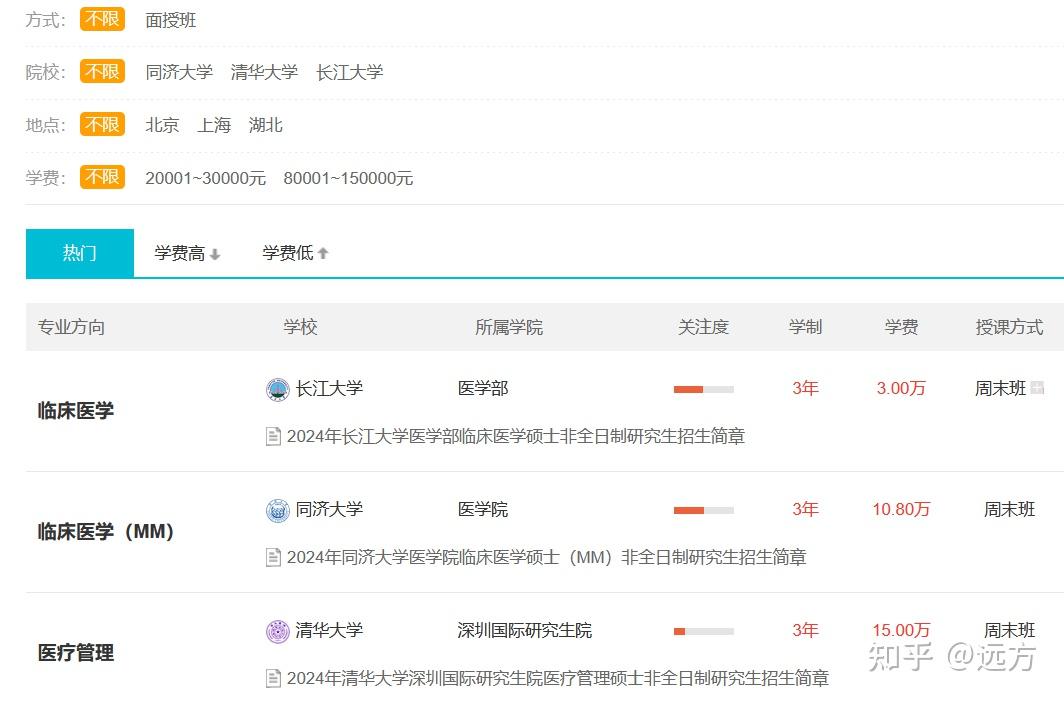Filter tuition 20001~30000元
Image resolution: width=1064 pixels, height=701 pixels.
206,178
